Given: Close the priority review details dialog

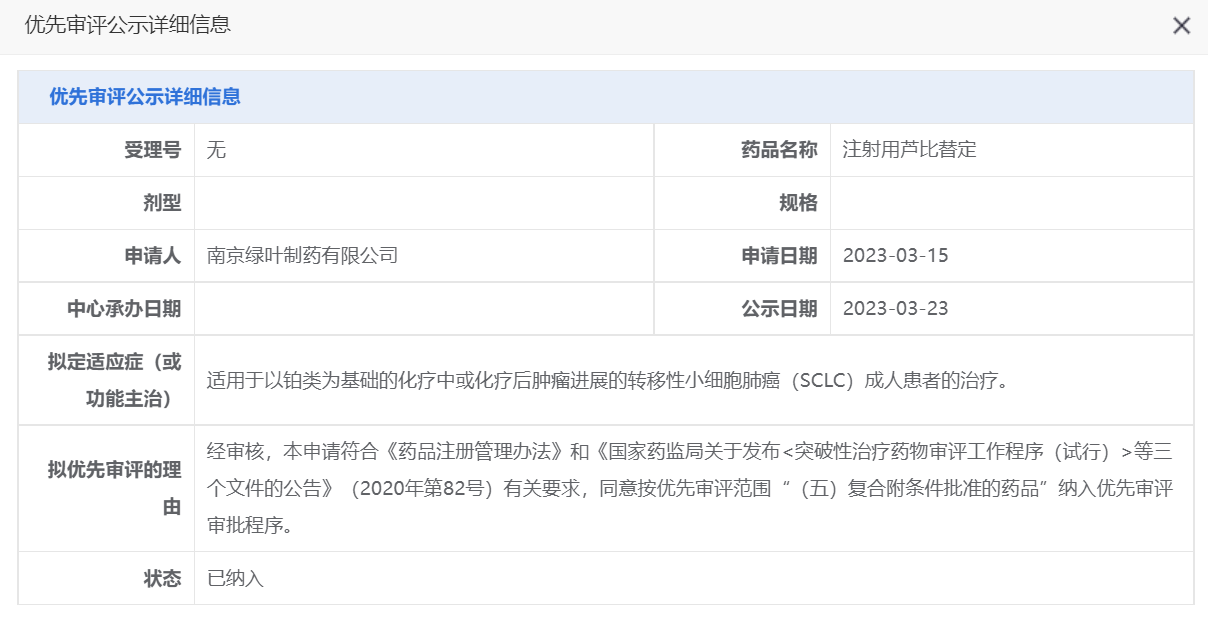Looking at the screenshot, I should click(x=1181, y=26).
